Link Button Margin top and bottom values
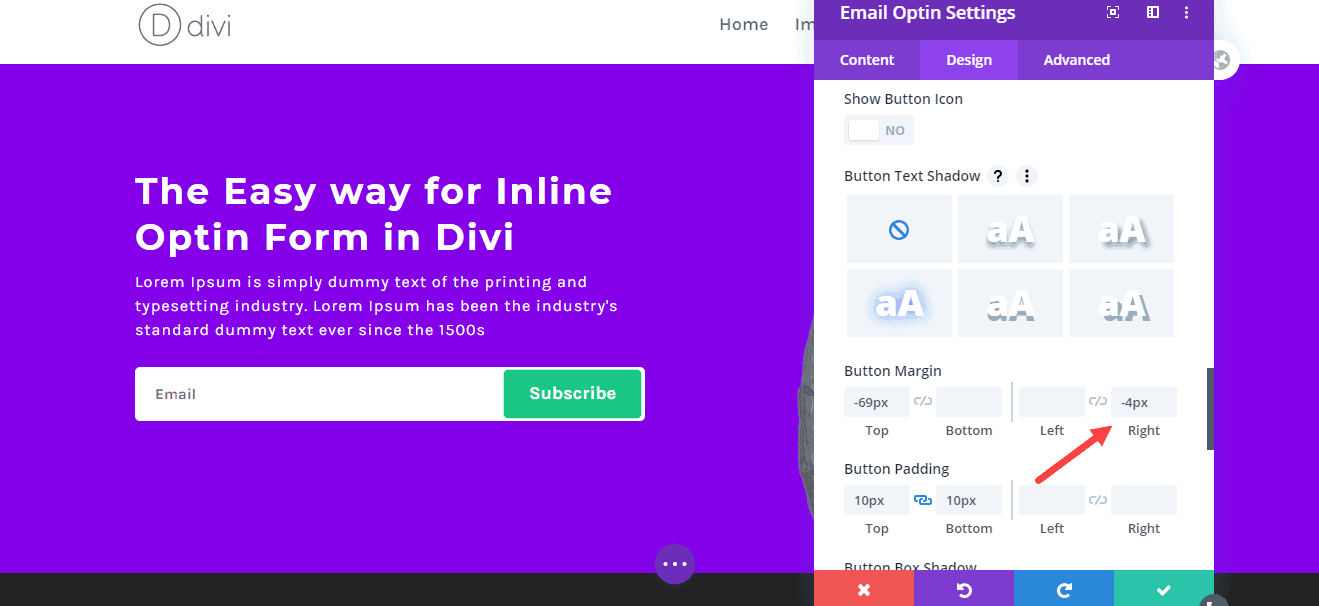This screenshot has width=1319, height=606. point(923,402)
